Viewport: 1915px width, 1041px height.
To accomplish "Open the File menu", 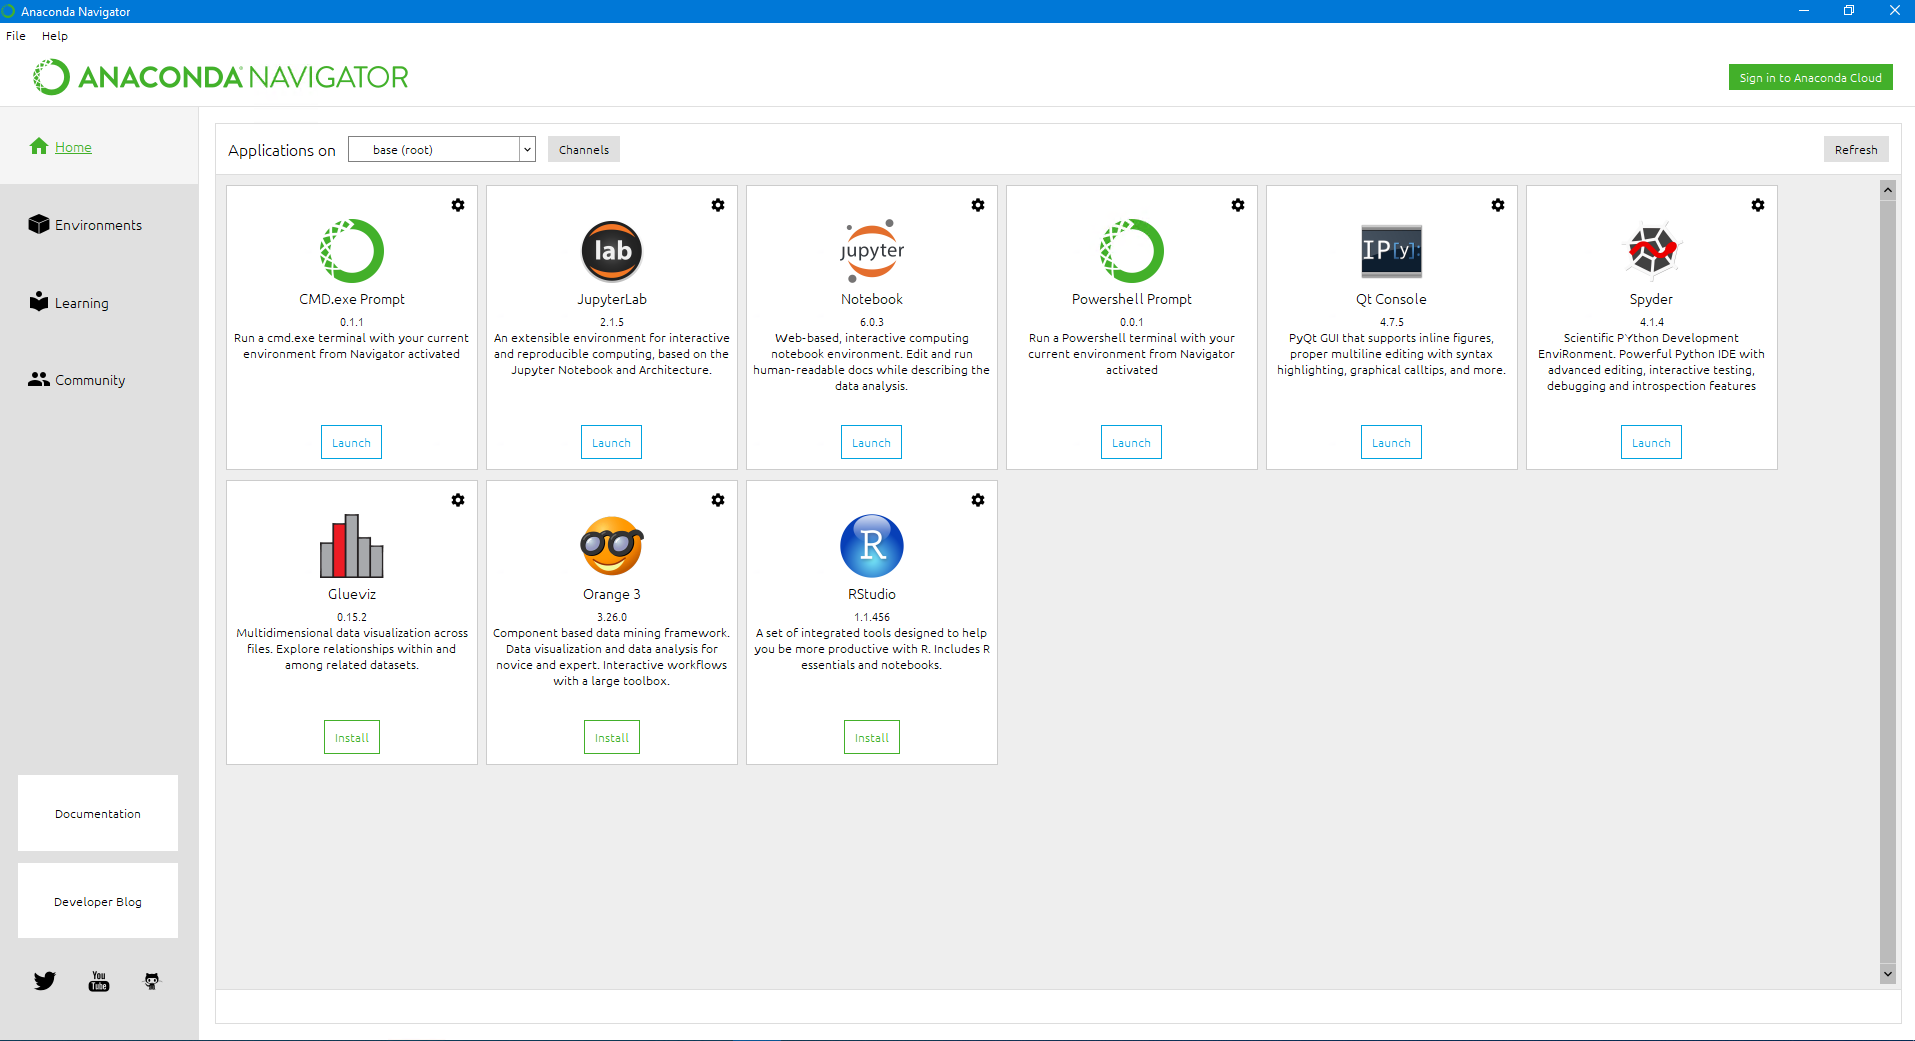I will [x=16, y=36].
